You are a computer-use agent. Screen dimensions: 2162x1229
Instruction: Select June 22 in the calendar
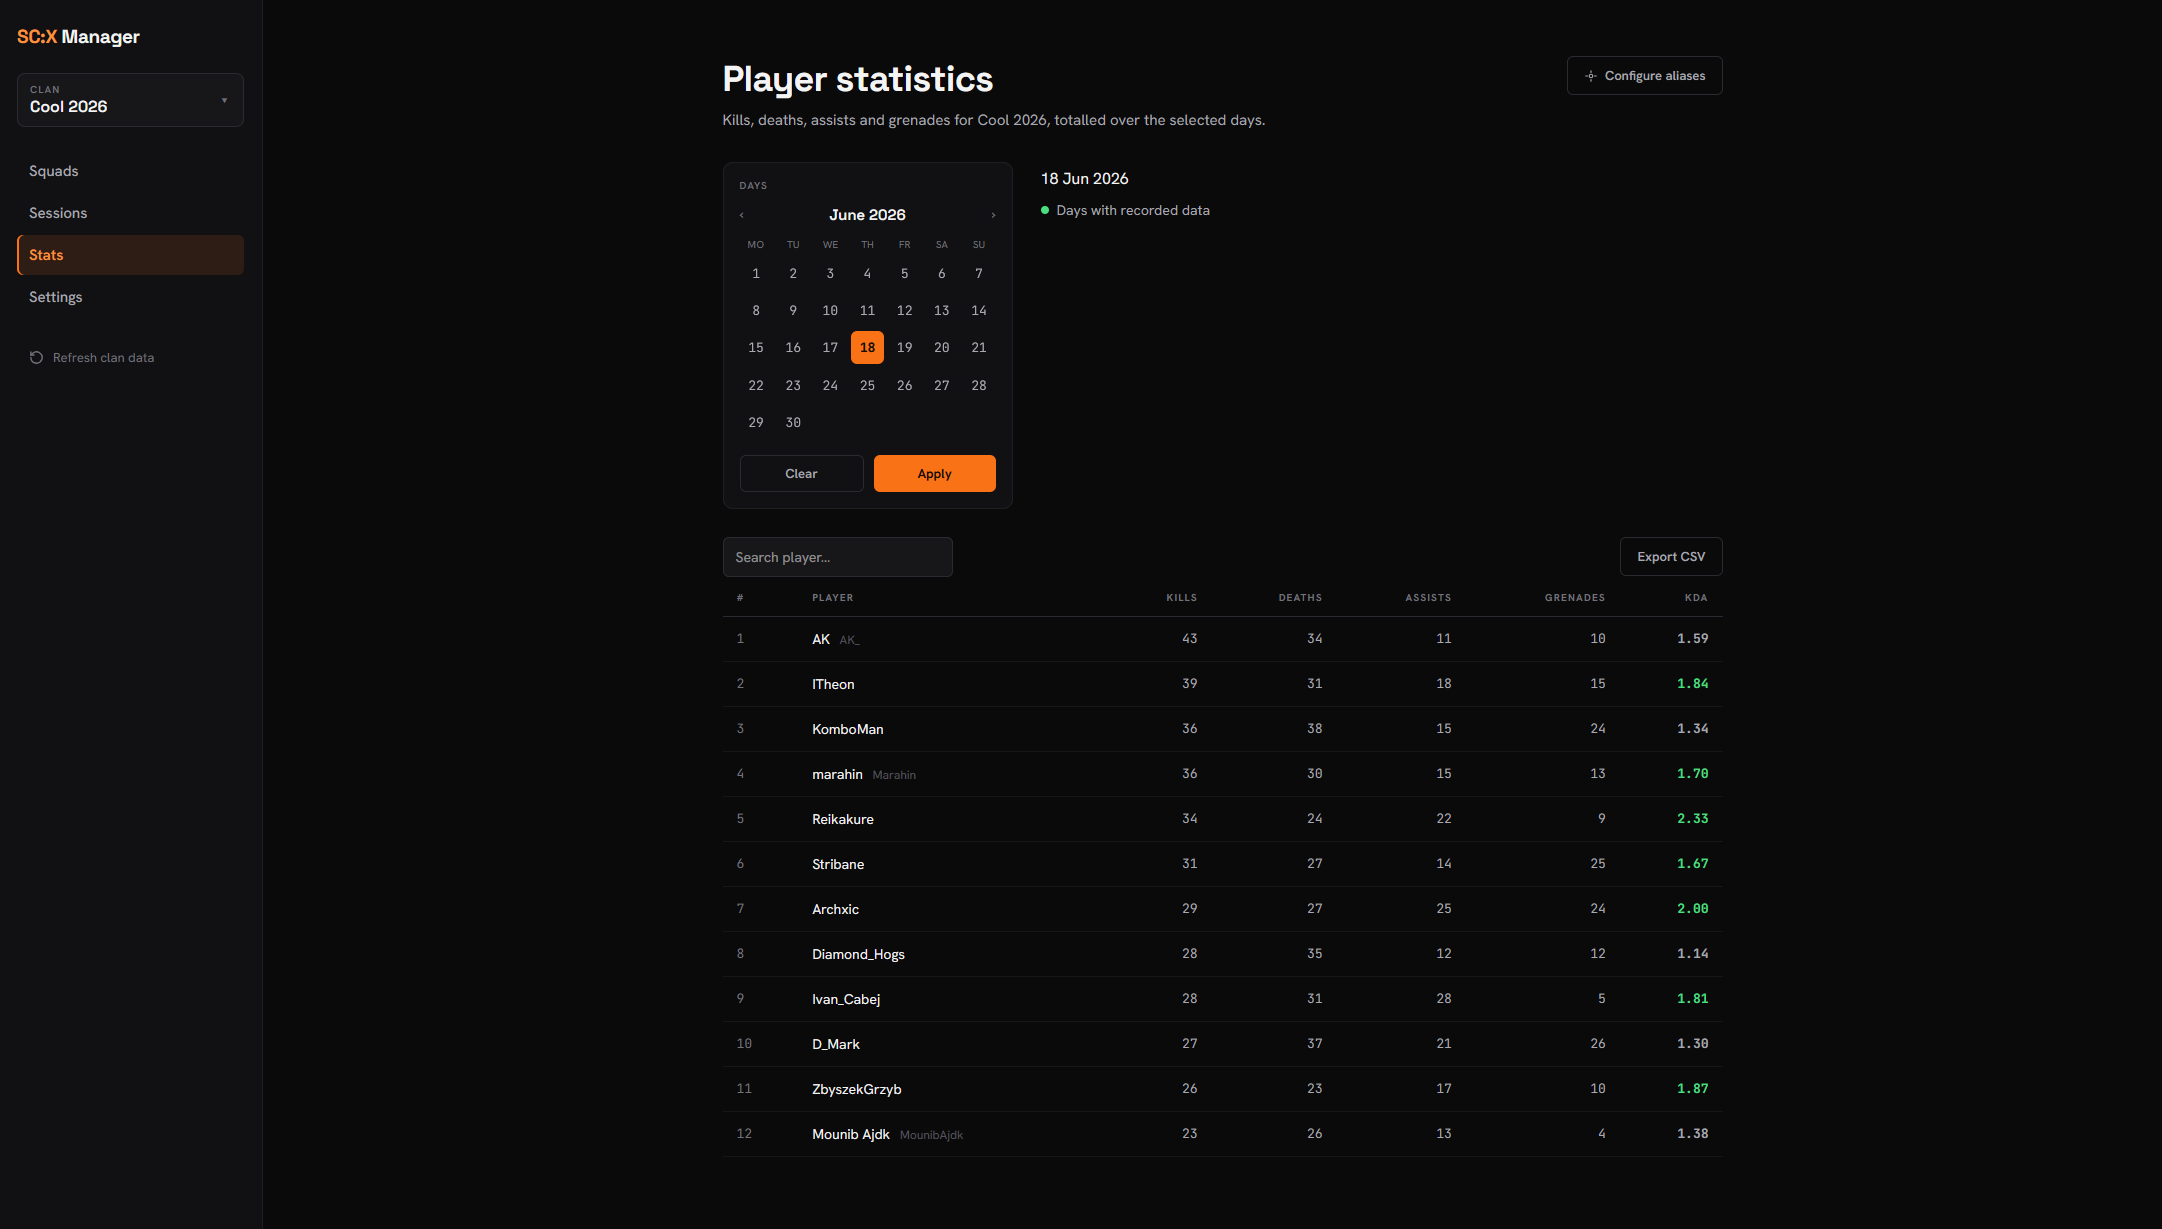(756, 386)
